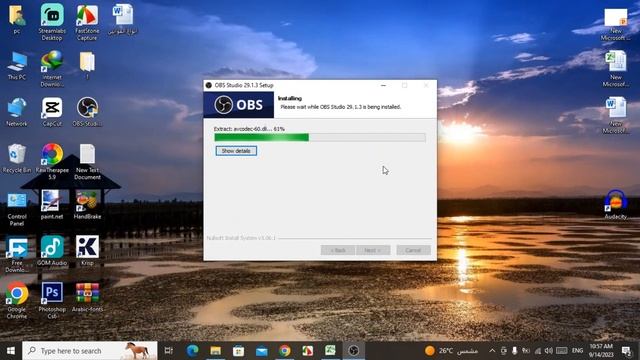Open Chrome from the taskbar
The width and height of the screenshot is (640, 360).
284,351
